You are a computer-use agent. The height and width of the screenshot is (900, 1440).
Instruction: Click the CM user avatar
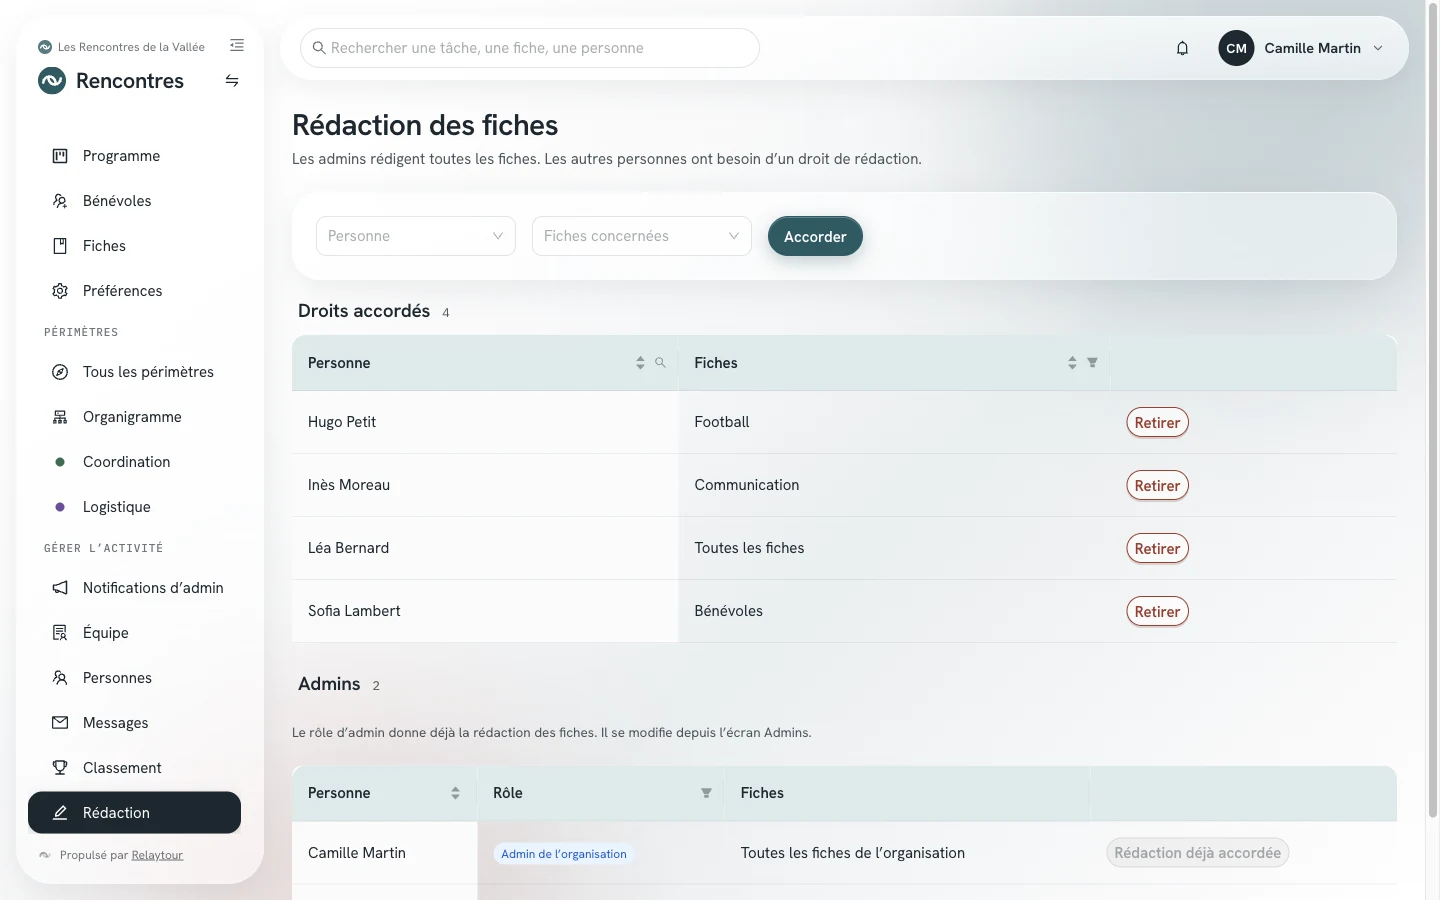pyautogui.click(x=1236, y=48)
